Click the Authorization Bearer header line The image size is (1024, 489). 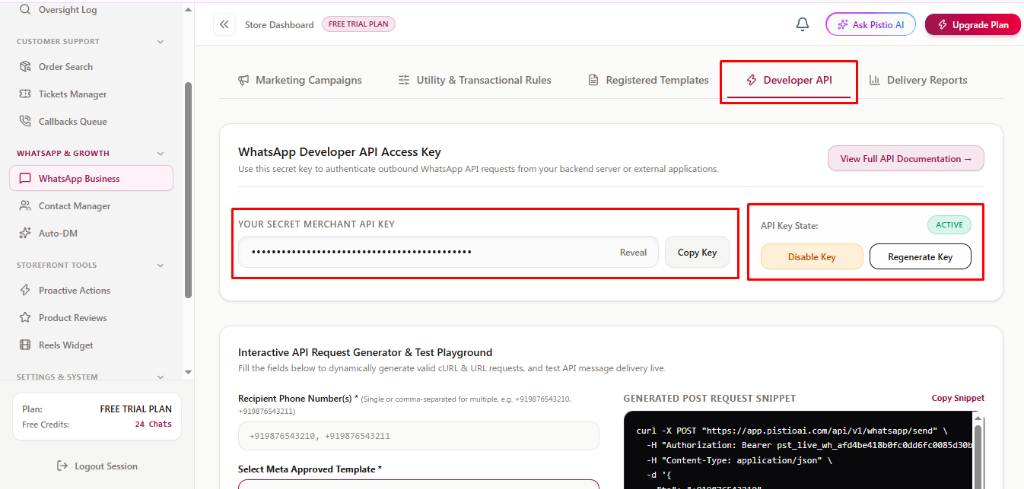click(808, 445)
